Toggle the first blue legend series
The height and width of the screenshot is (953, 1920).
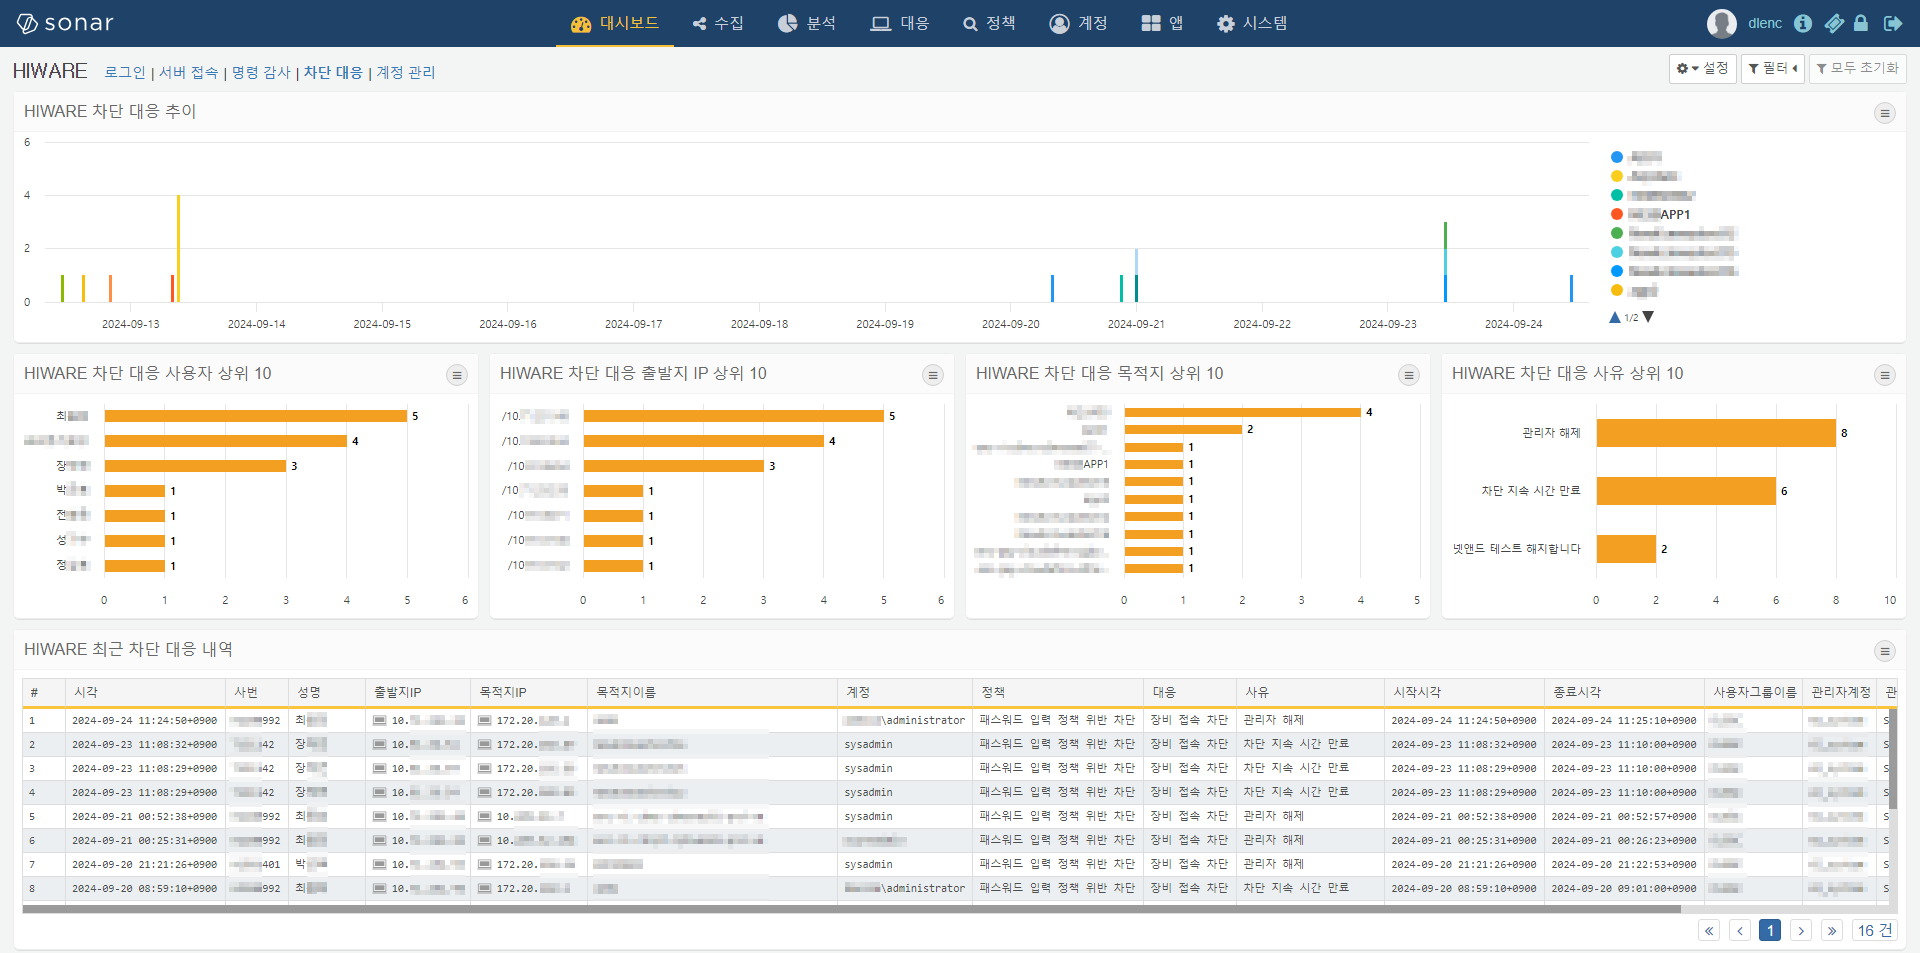[1636, 157]
